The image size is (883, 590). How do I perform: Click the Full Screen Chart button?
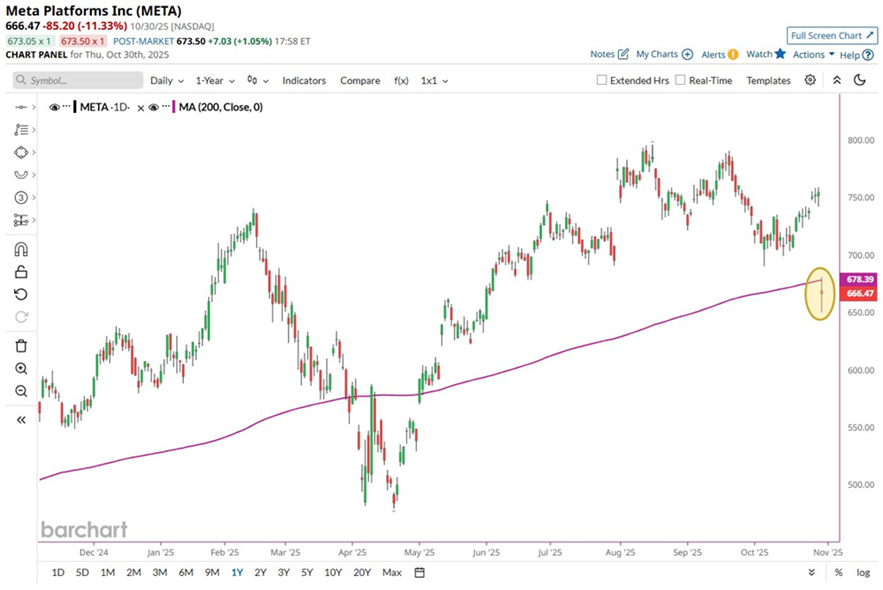[x=832, y=35]
